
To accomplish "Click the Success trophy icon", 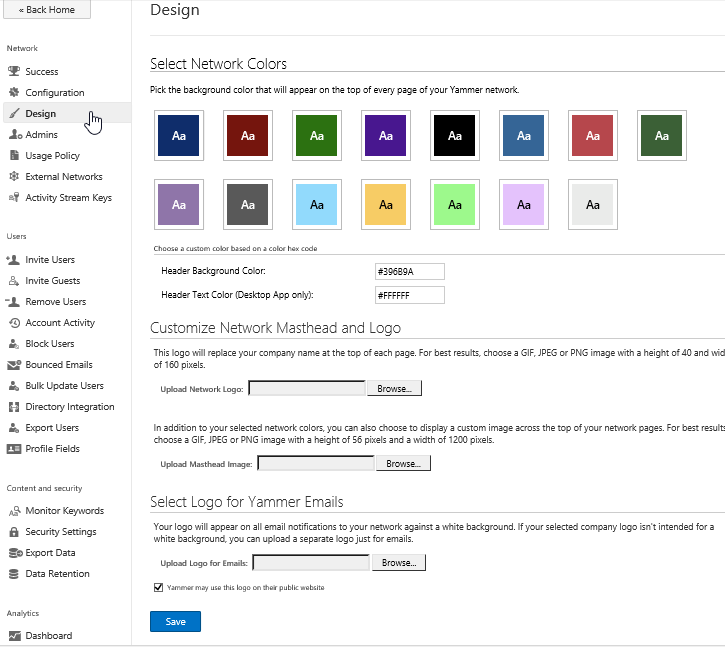I will (x=14, y=72).
